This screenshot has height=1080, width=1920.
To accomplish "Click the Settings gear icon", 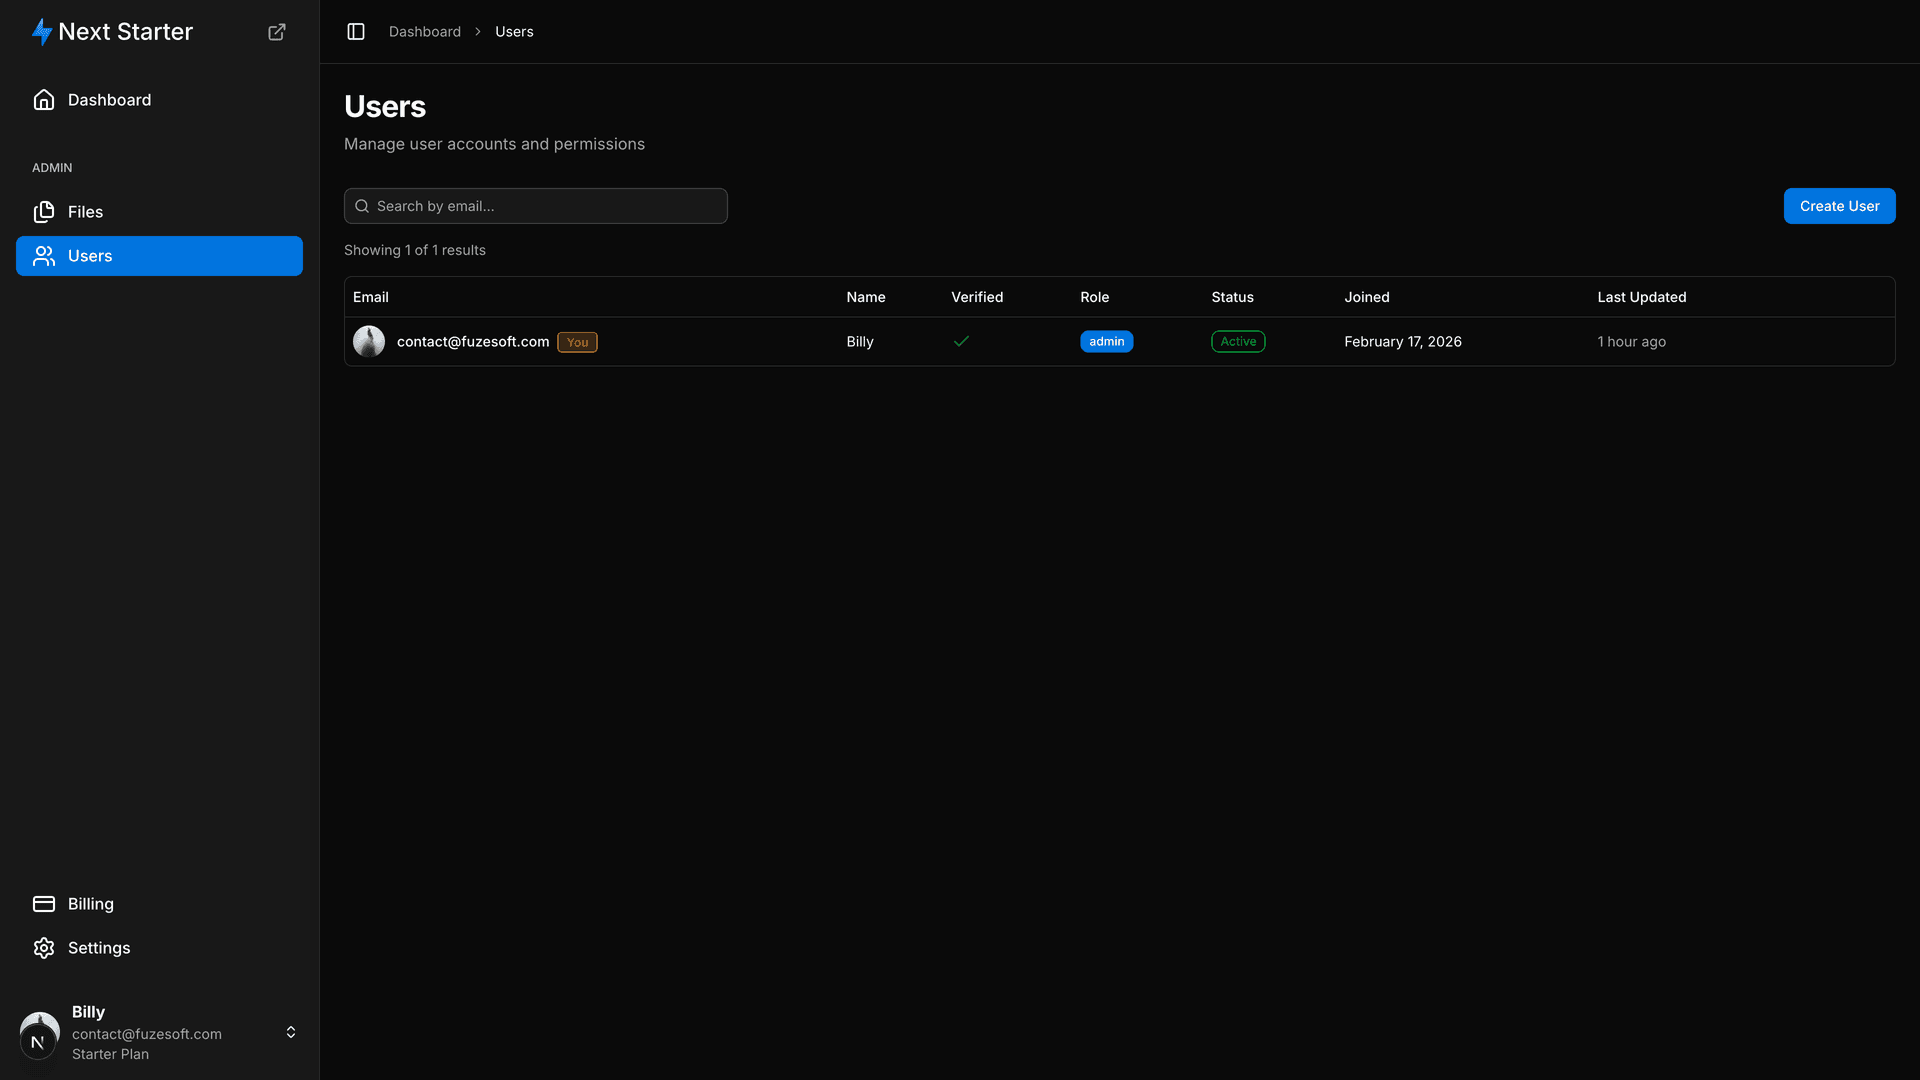I will pos(44,948).
